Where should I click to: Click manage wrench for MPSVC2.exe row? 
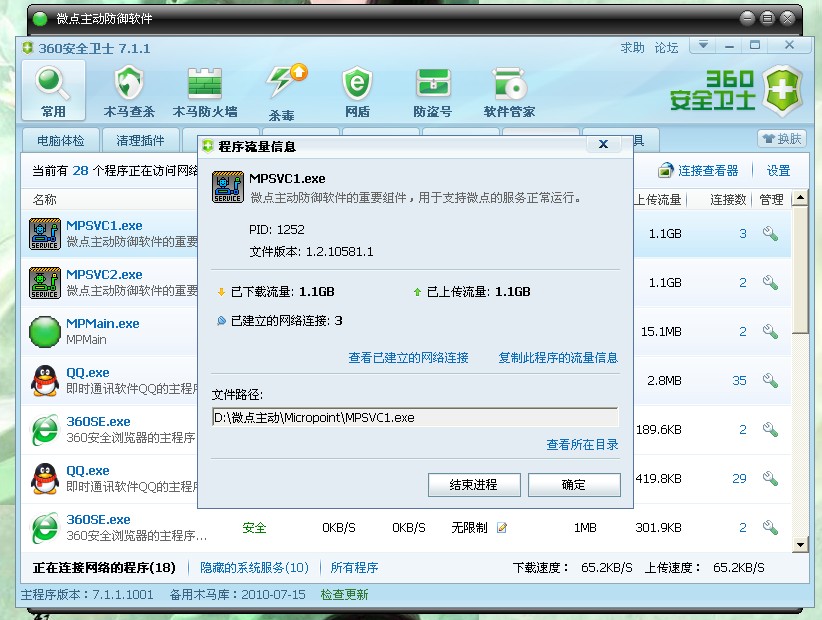(770, 283)
